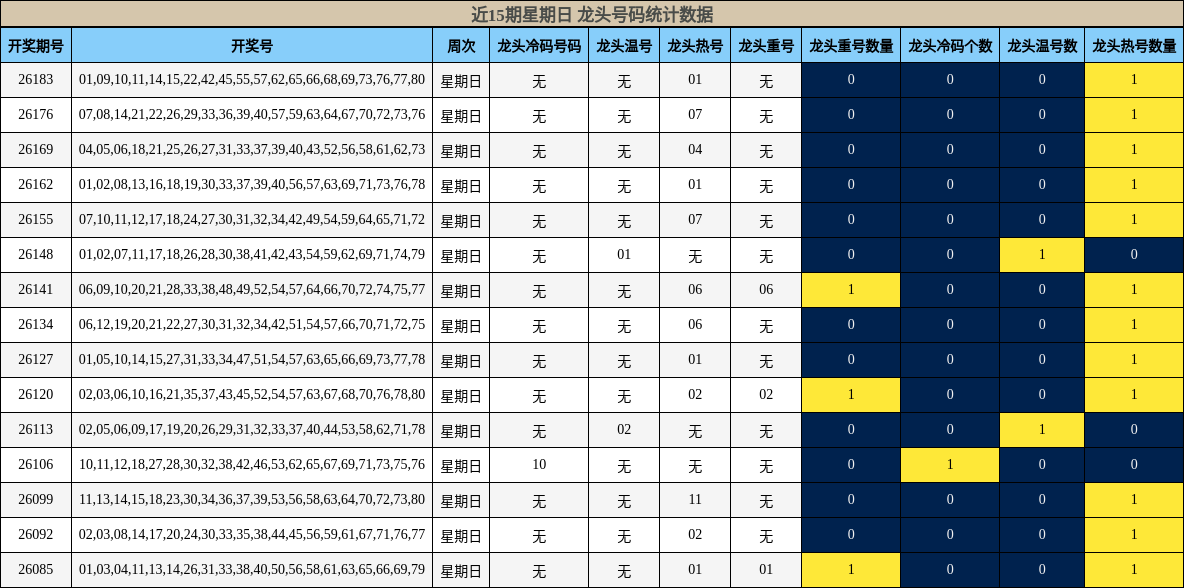Click draw numbers of issue 26183

[252, 80]
